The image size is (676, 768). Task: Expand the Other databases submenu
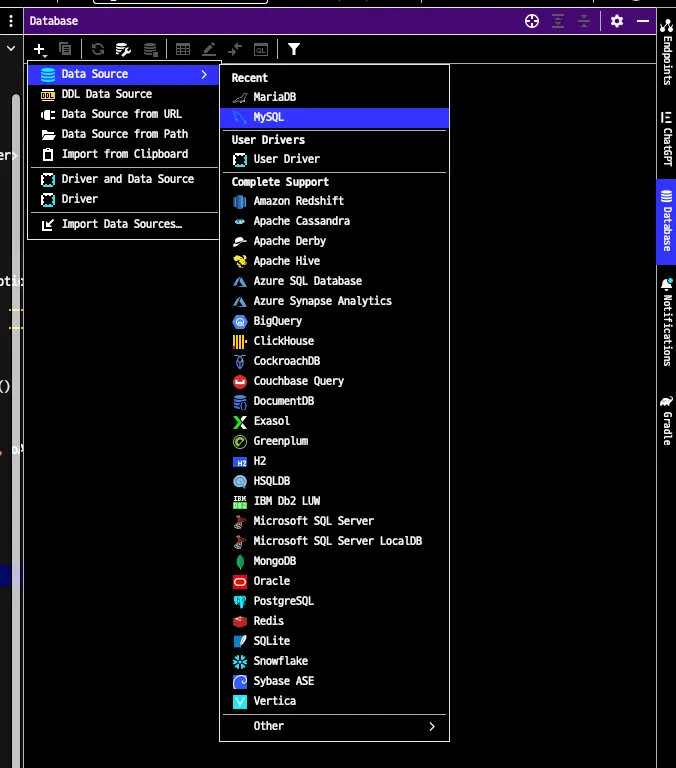334,726
